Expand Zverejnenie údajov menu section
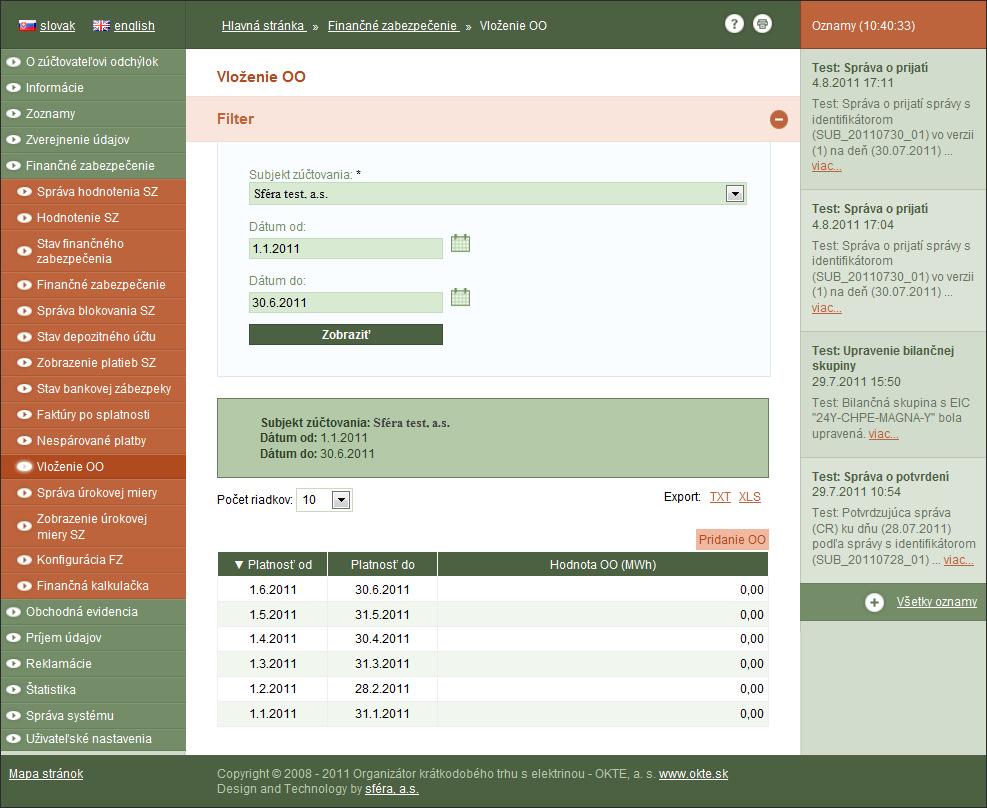This screenshot has width=987, height=808. [93, 140]
